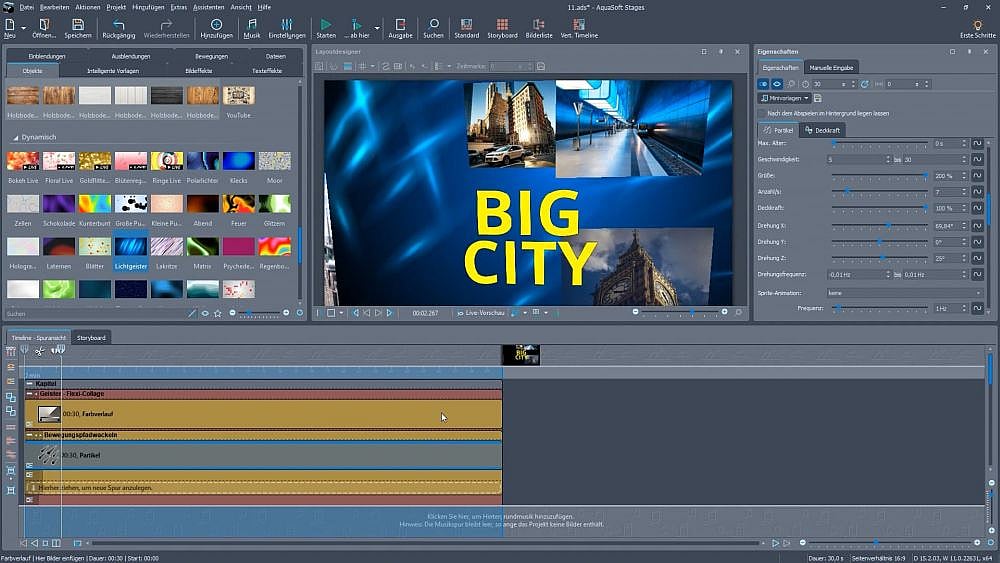Click the Ausgabe export icon
The height and width of the screenshot is (563, 1000).
point(400,24)
